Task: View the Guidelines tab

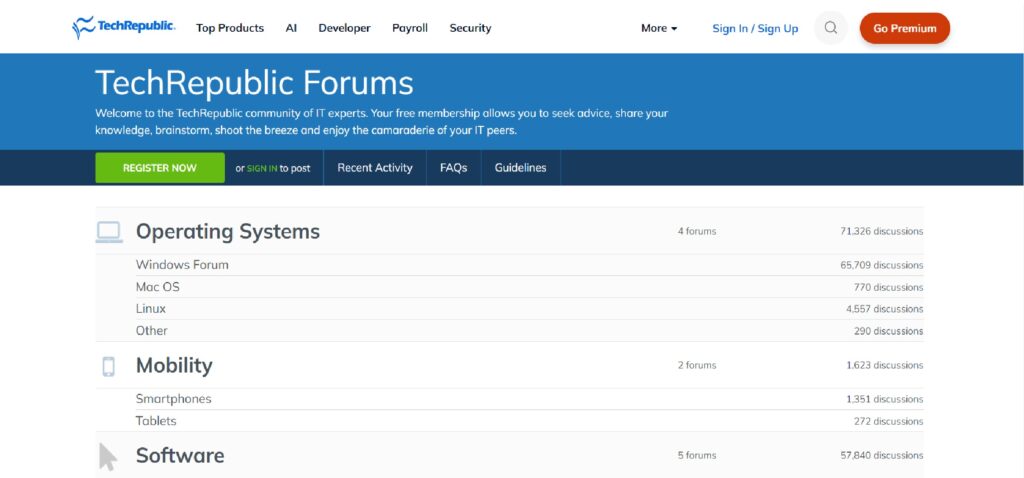Action: pyautogui.click(x=520, y=168)
